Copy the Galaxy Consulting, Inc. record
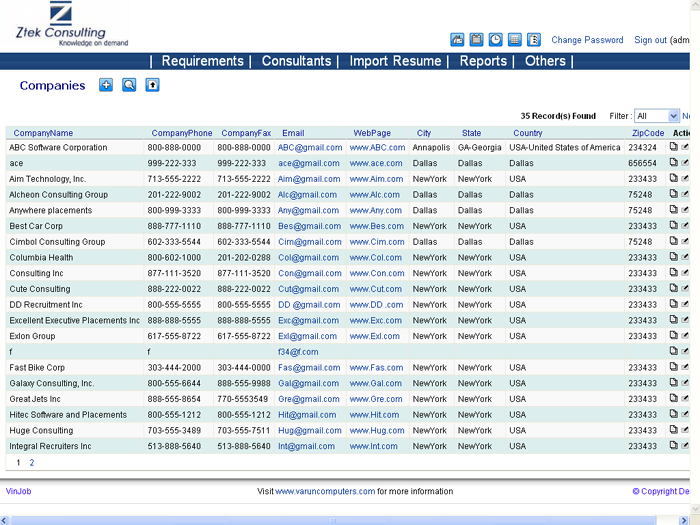The image size is (700, 525). click(674, 382)
